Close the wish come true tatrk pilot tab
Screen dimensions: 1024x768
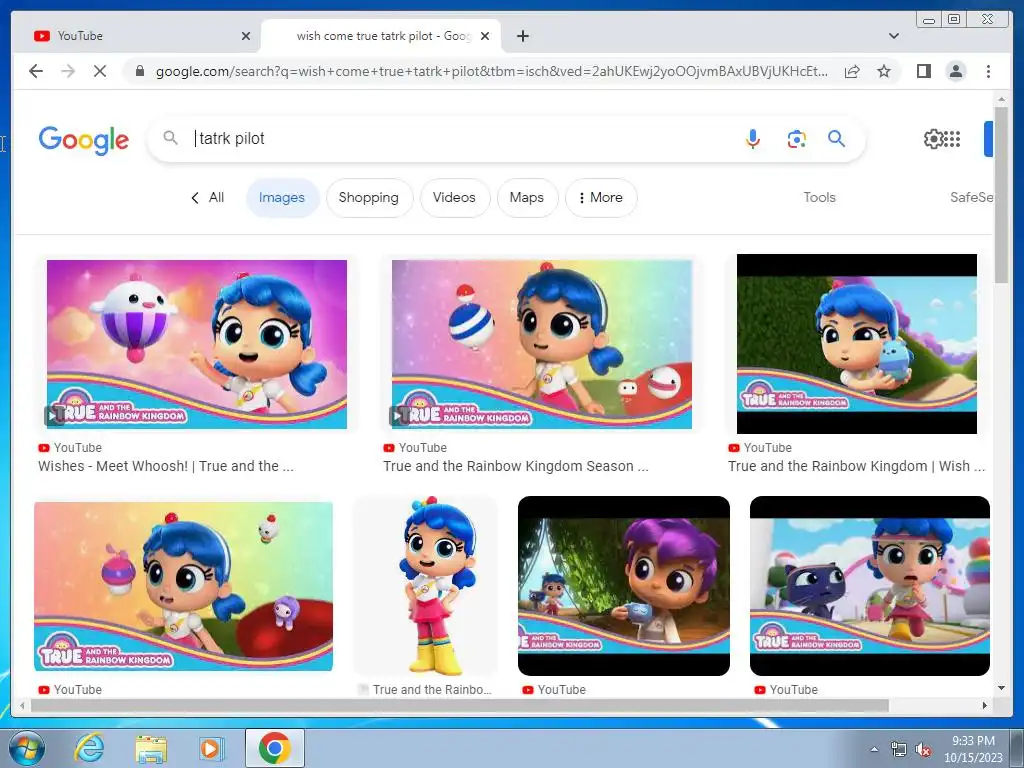pos(485,36)
